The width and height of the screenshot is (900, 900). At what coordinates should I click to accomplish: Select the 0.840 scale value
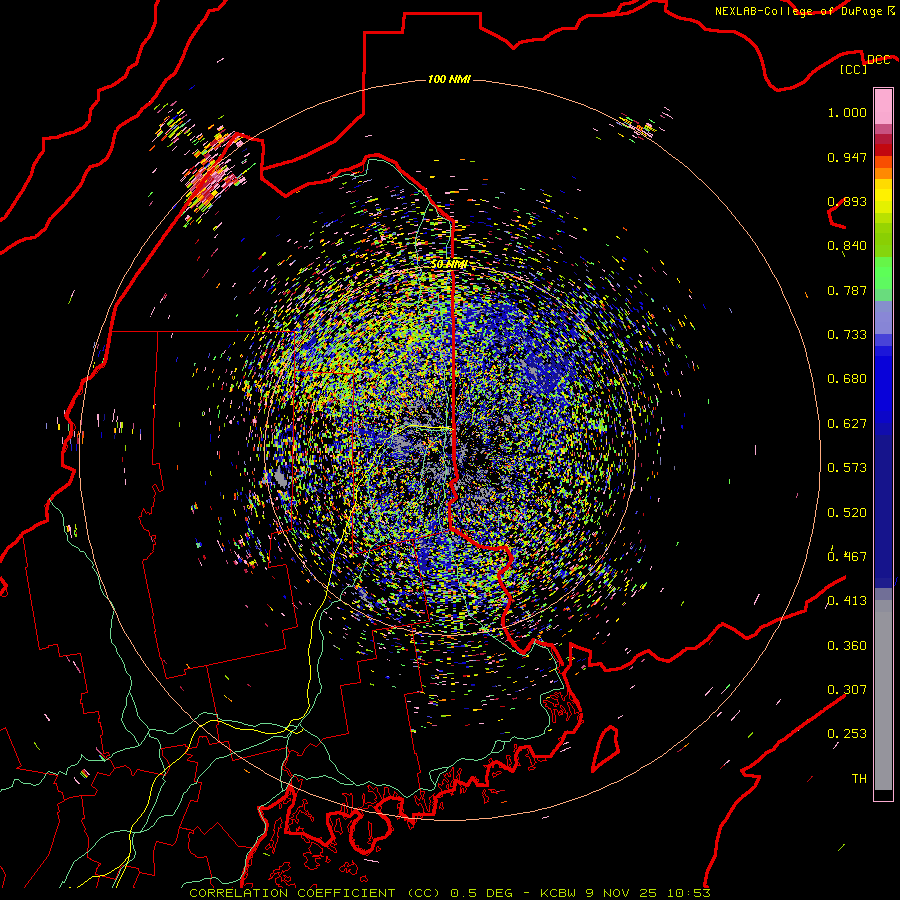point(847,246)
